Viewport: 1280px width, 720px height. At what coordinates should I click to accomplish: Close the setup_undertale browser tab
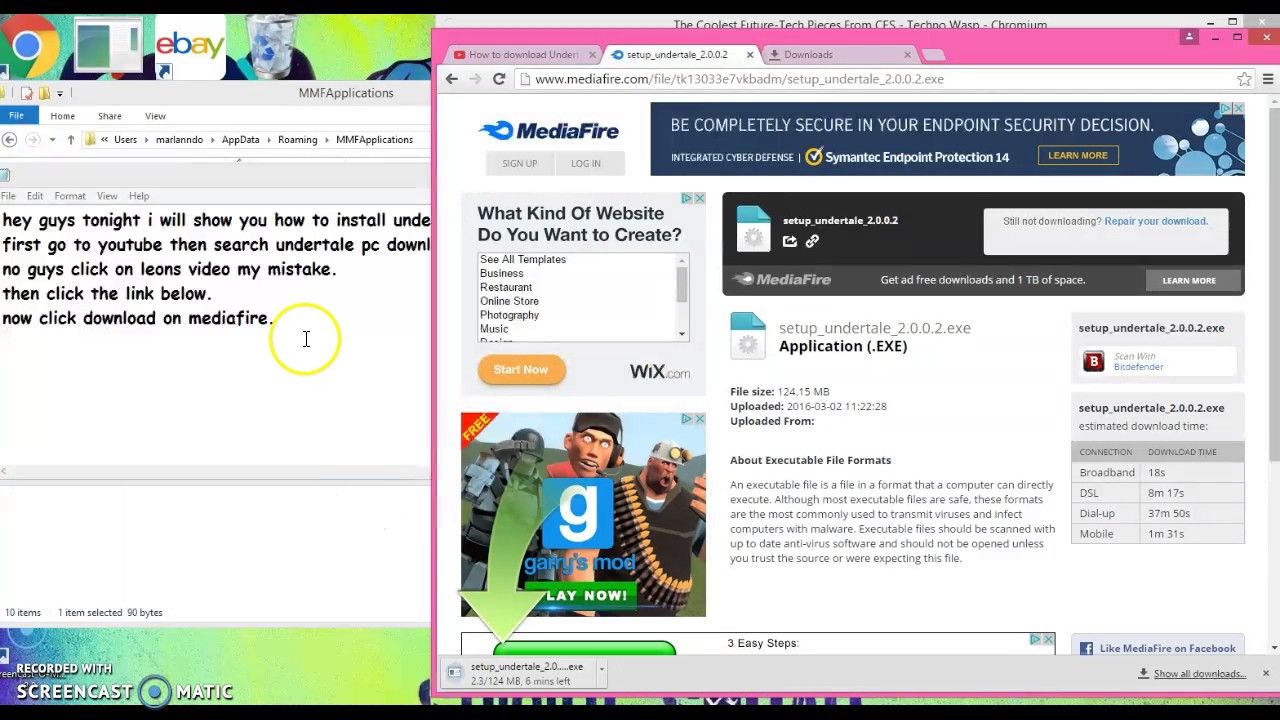pos(748,55)
